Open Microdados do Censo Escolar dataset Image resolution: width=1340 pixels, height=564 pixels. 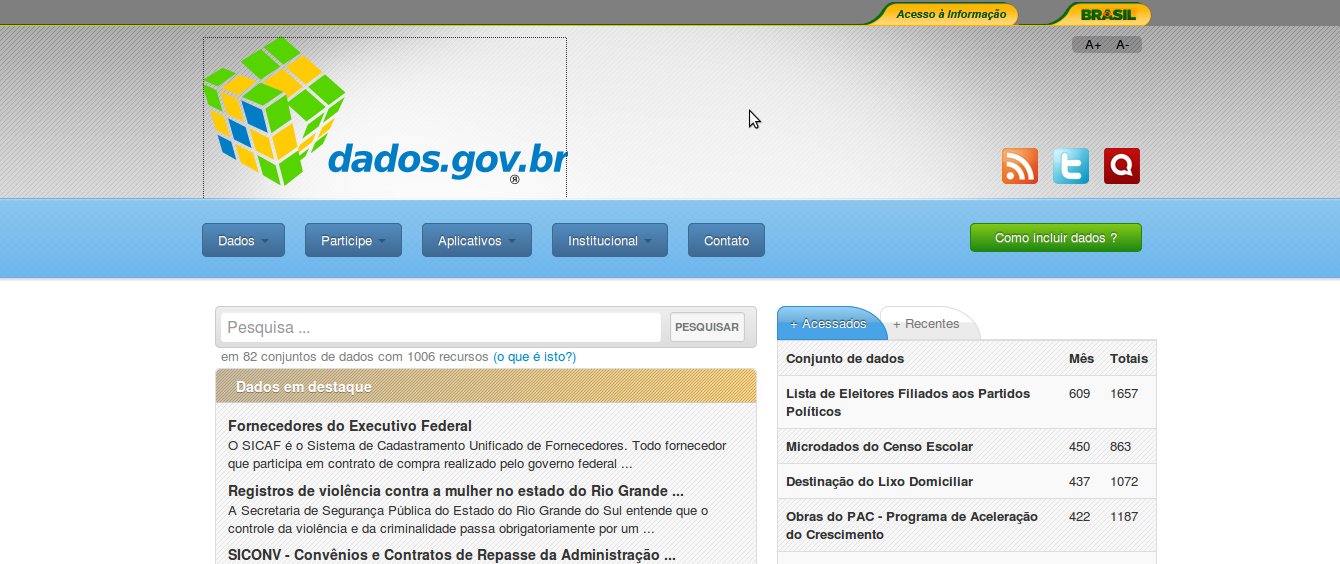(x=879, y=447)
